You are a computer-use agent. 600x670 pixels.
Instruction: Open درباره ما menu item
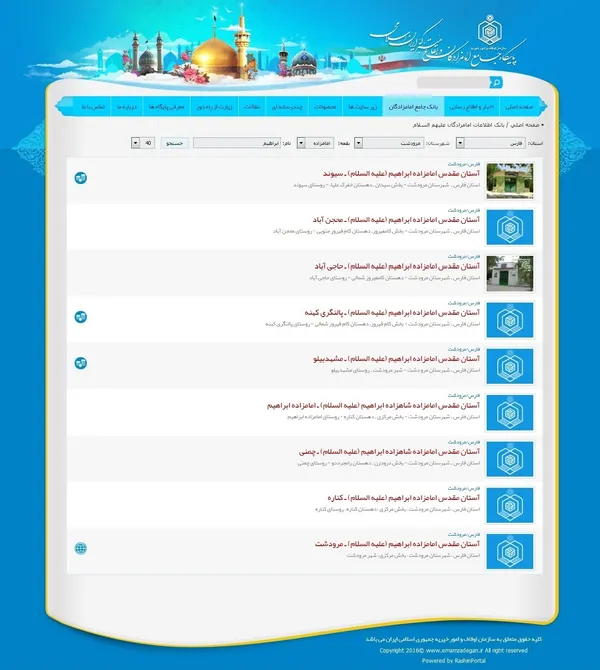127,107
